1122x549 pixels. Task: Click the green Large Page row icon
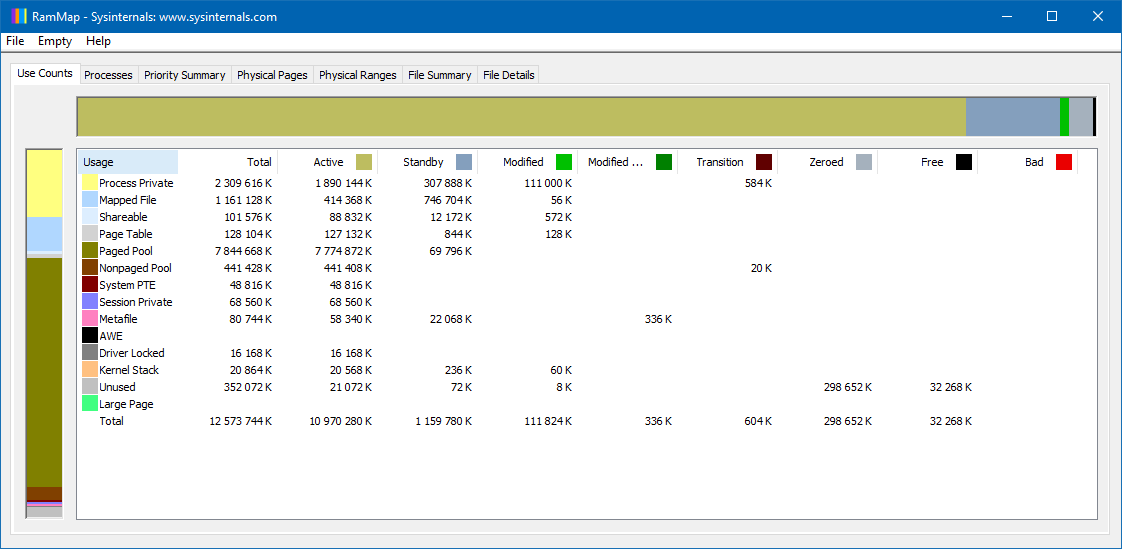(x=90, y=404)
